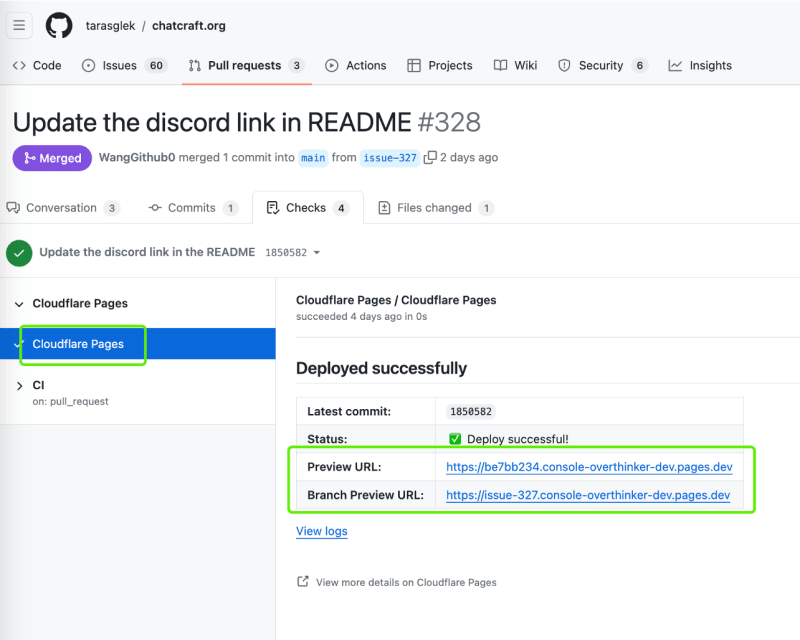Click the Security shield icon
This screenshot has width=800, height=640.
tap(564, 65)
